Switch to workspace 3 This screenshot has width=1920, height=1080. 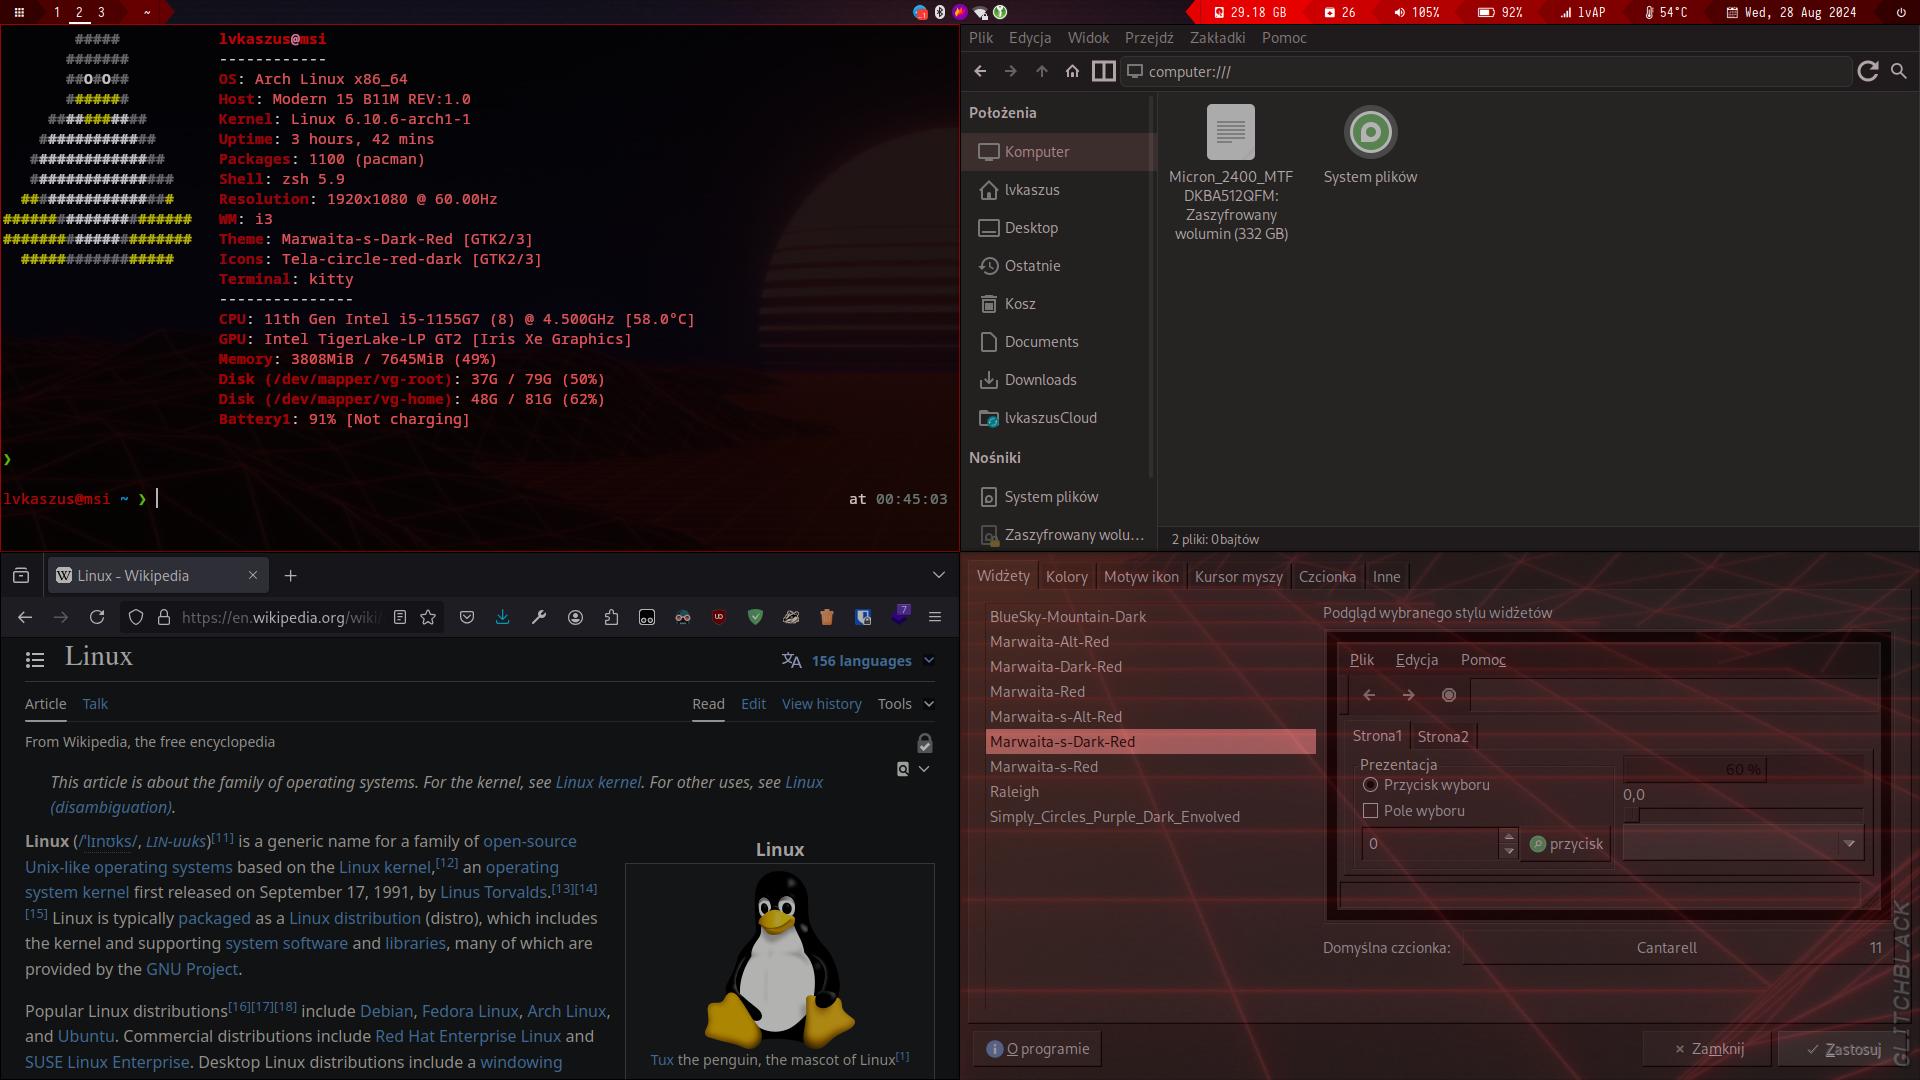tap(101, 12)
